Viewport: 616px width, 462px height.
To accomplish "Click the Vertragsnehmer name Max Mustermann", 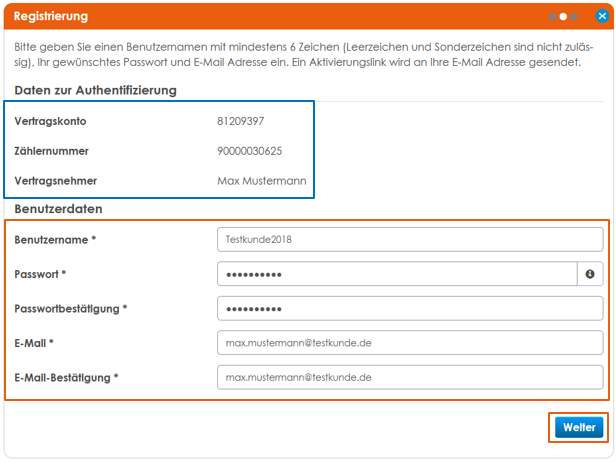I will pyautogui.click(x=261, y=181).
